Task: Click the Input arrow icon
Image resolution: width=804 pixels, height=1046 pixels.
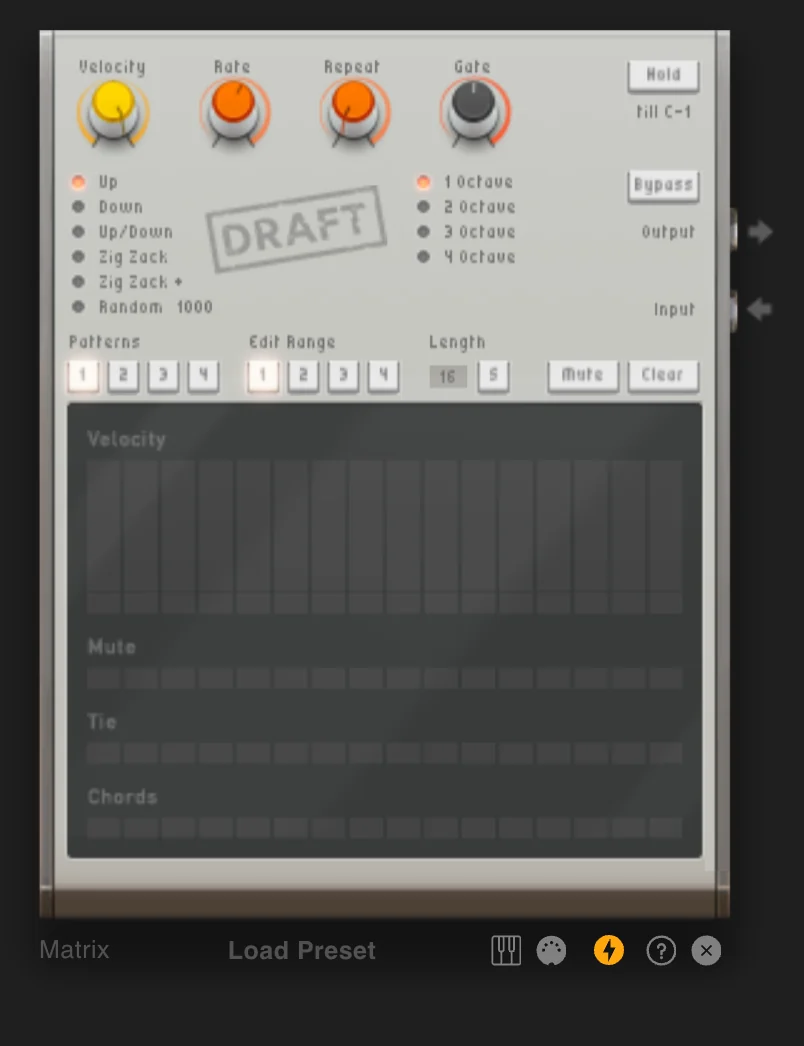Action: (759, 309)
